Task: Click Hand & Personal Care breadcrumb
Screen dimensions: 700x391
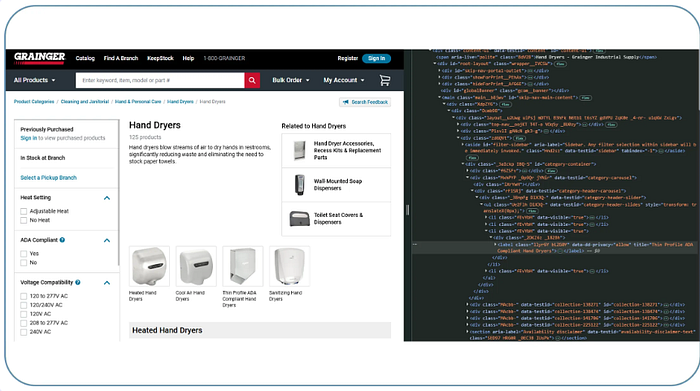Action: tap(138, 102)
